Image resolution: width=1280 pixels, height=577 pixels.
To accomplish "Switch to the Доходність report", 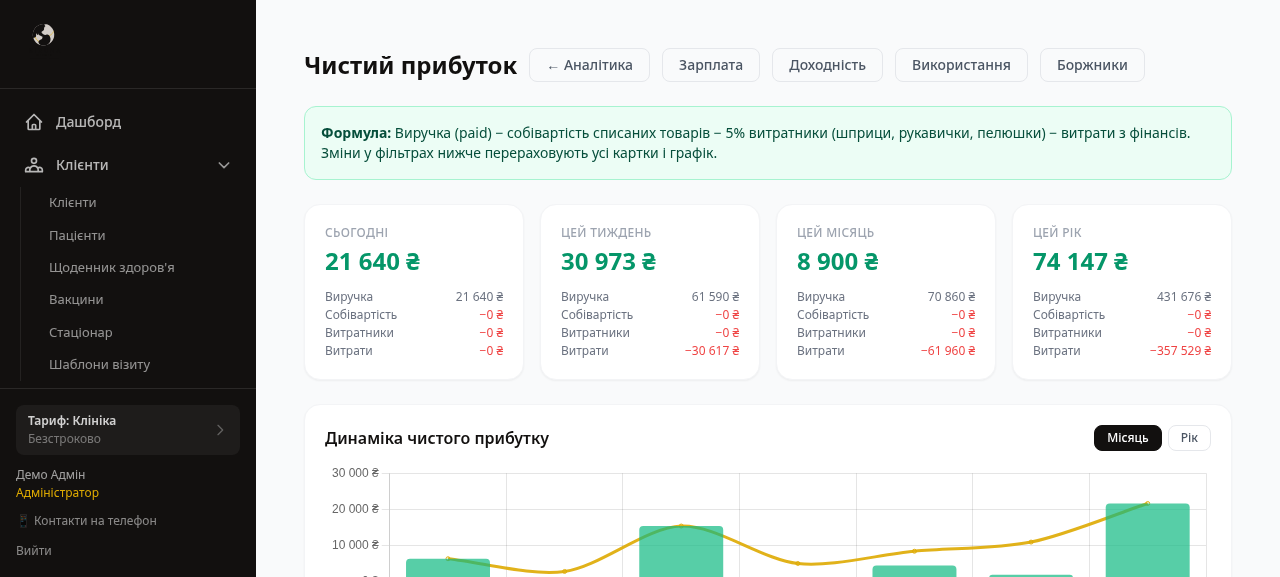I will (827, 65).
